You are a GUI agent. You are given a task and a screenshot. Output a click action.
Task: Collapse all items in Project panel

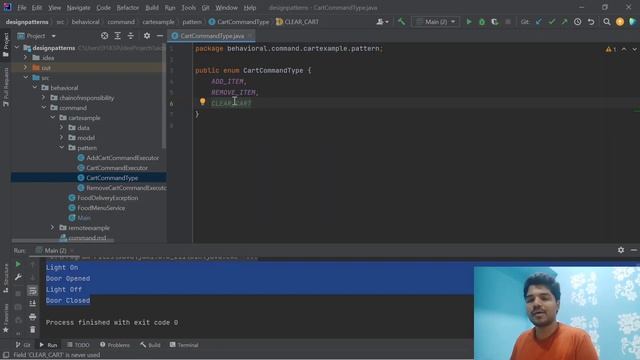click(x=131, y=36)
